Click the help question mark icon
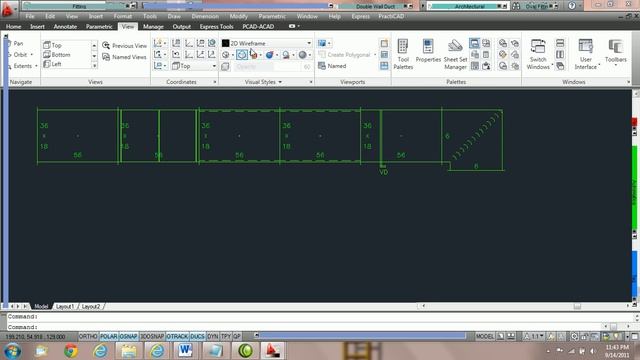This screenshot has height=360, width=640. tap(572, 6)
